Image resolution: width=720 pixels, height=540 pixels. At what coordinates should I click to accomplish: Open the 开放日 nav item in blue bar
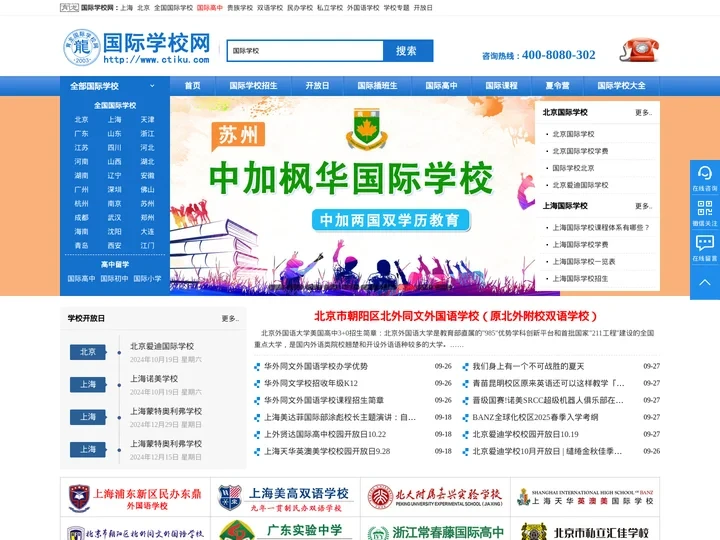point(317,86)
